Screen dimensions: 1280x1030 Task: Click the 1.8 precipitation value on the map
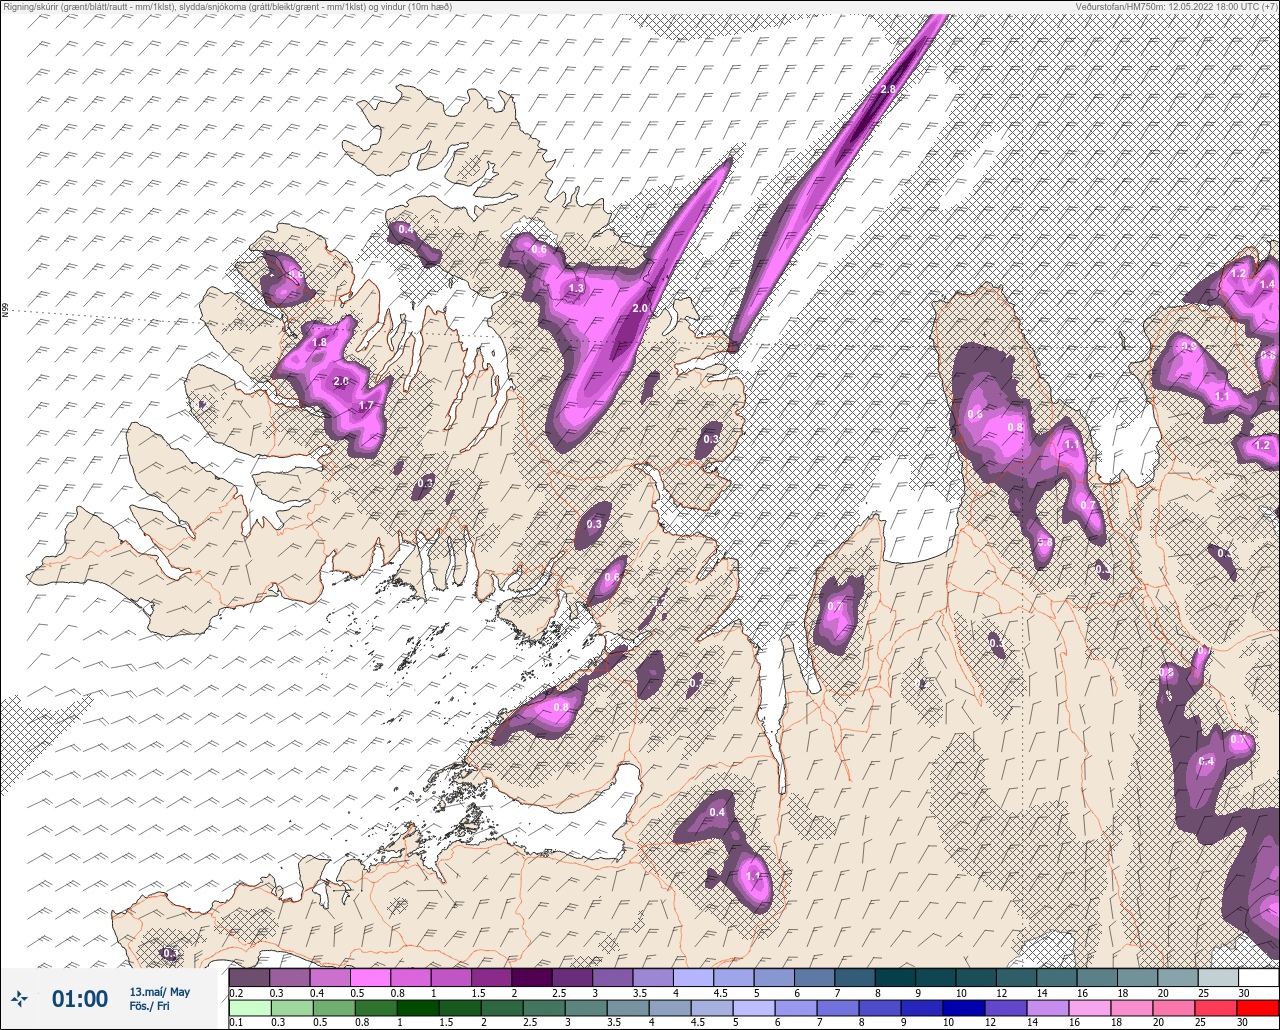pos(319,343)
